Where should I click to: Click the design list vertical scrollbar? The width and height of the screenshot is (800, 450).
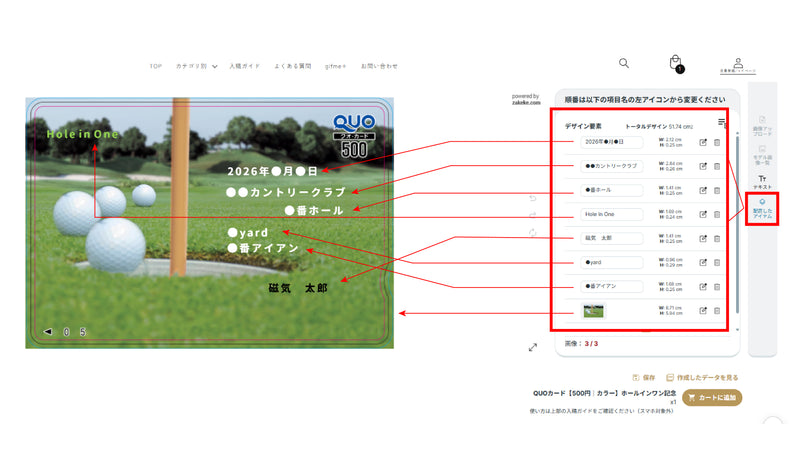point(737,224)
